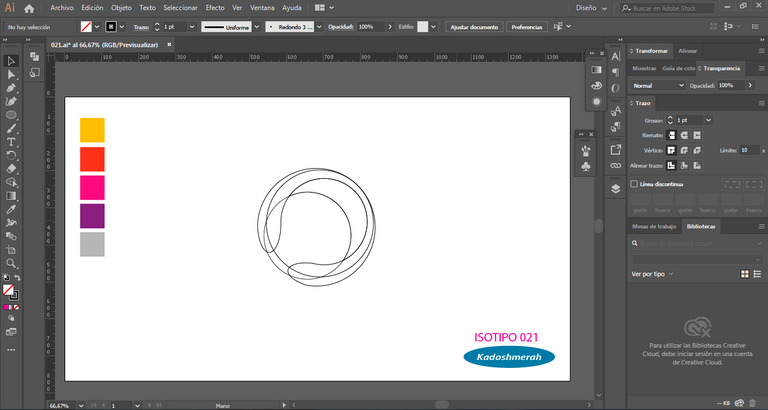Click the Ajustar documento button

pyautogui.click(x=474, y=27)
